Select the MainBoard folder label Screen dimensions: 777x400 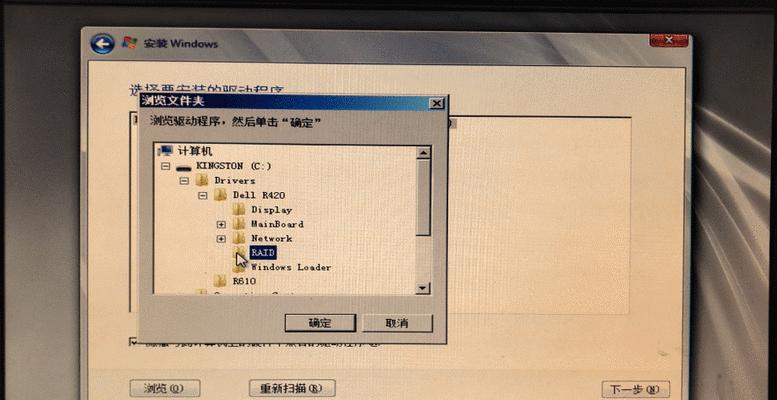277,224
